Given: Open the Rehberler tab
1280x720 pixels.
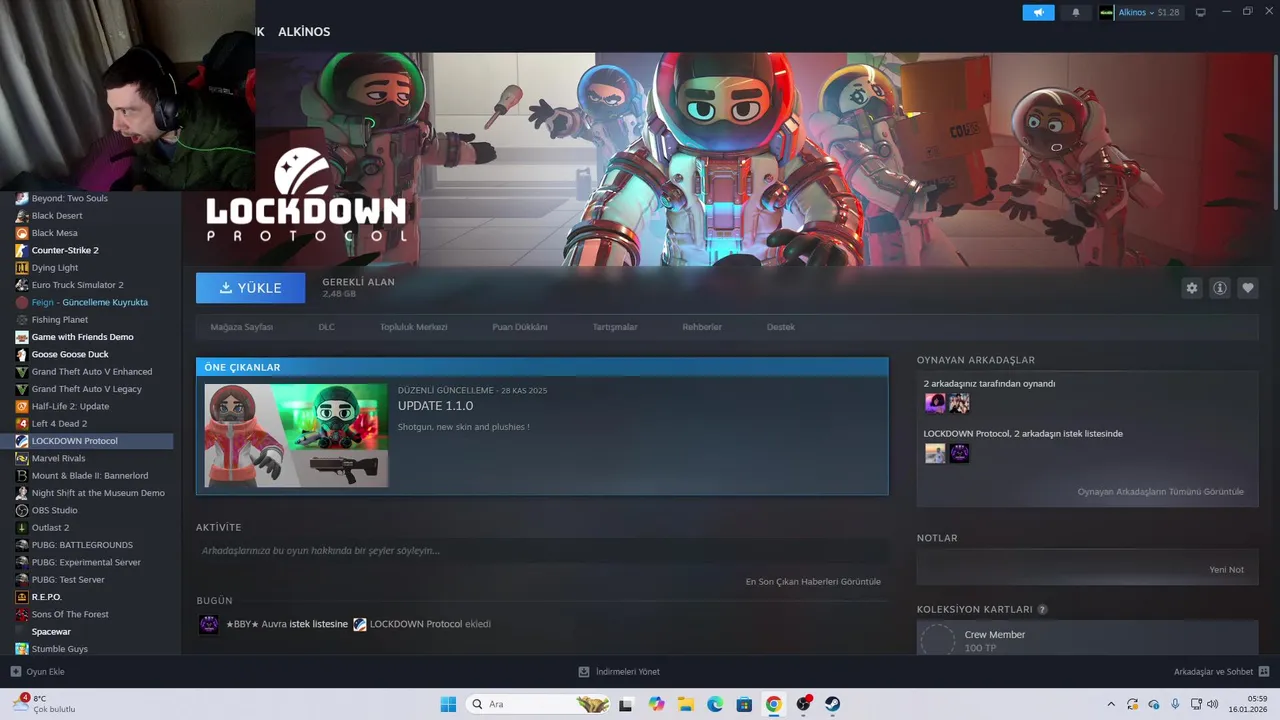Looking at the screenshot, I should (x=702, y=327).
